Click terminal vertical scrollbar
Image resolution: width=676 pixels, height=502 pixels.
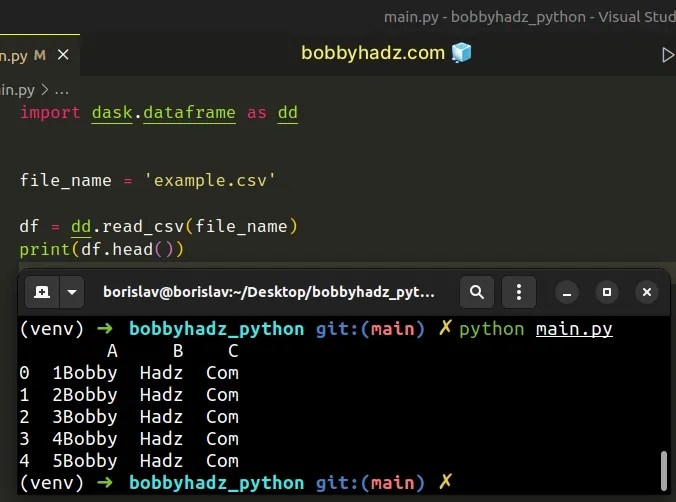point(664,471)
